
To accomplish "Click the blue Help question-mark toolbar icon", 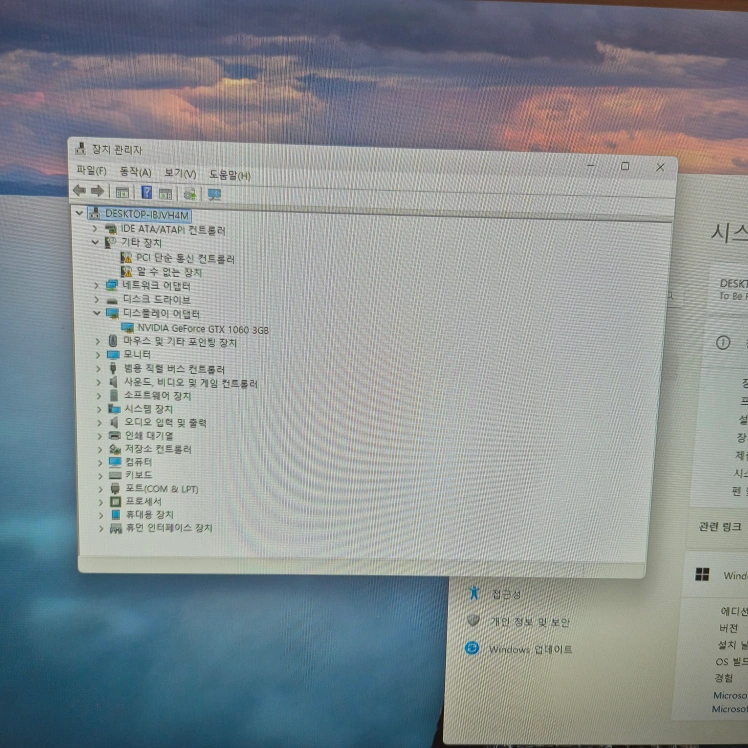I will 146,192.
